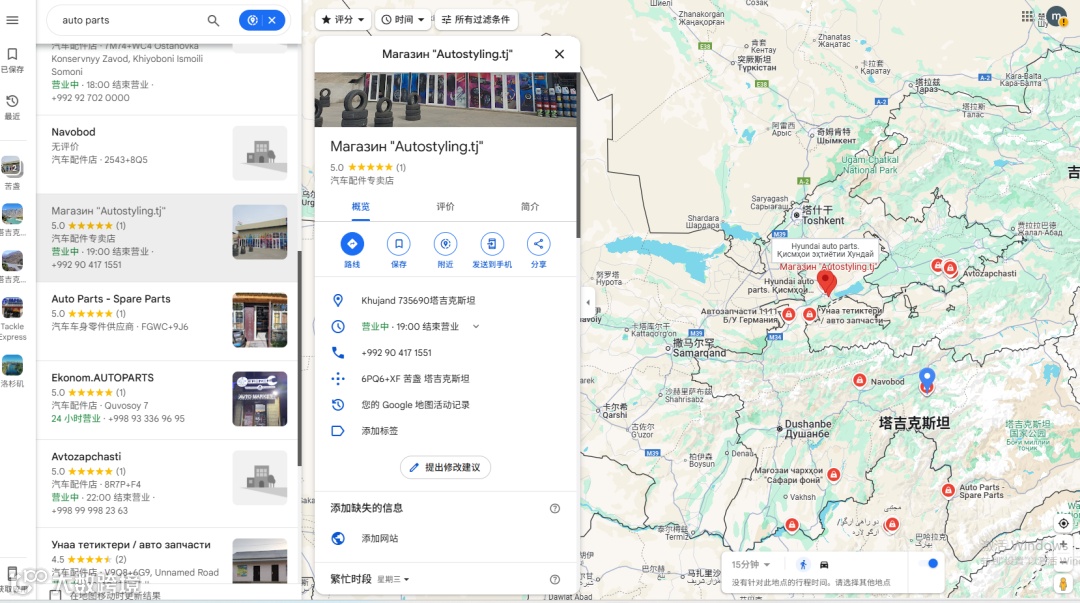
Task: Close the Магазин Autostyling.tj detail panel
Action: [x=559, y=54]
